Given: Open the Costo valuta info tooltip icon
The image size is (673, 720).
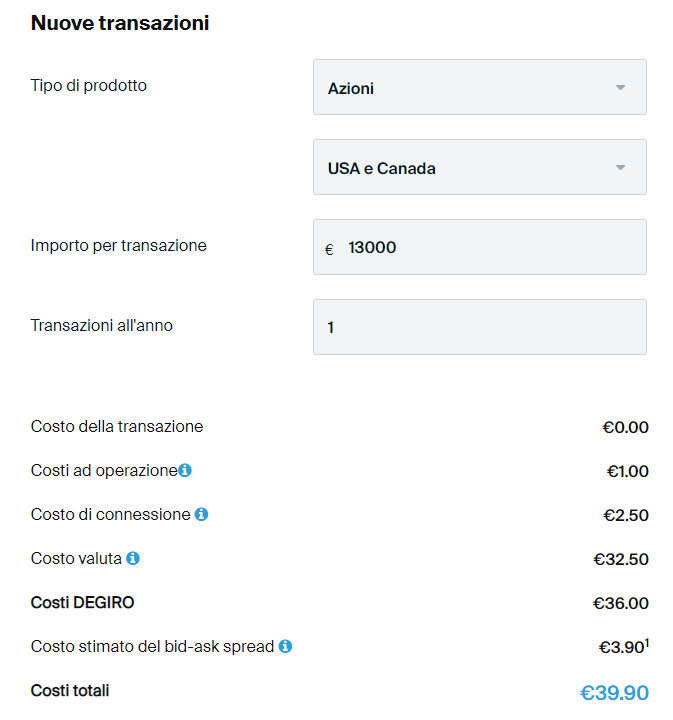Looking at the screenshot, I should coord(133,558).
